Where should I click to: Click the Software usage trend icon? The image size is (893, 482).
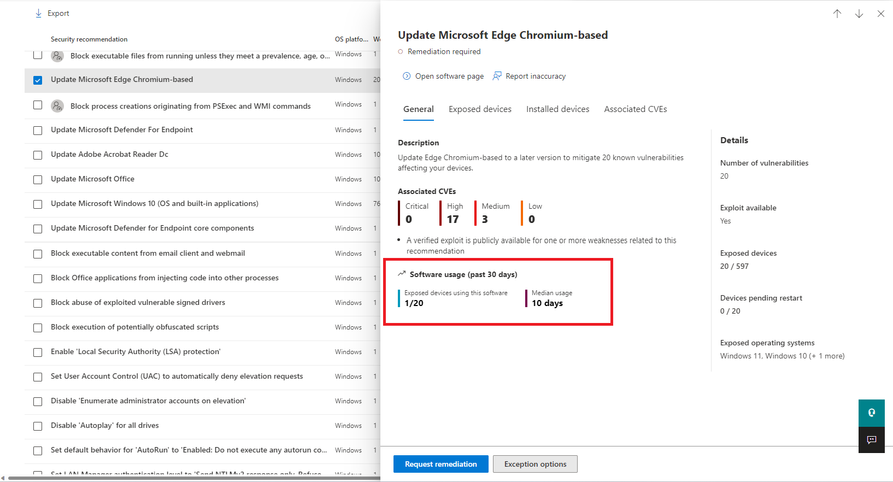click(402, 274)
